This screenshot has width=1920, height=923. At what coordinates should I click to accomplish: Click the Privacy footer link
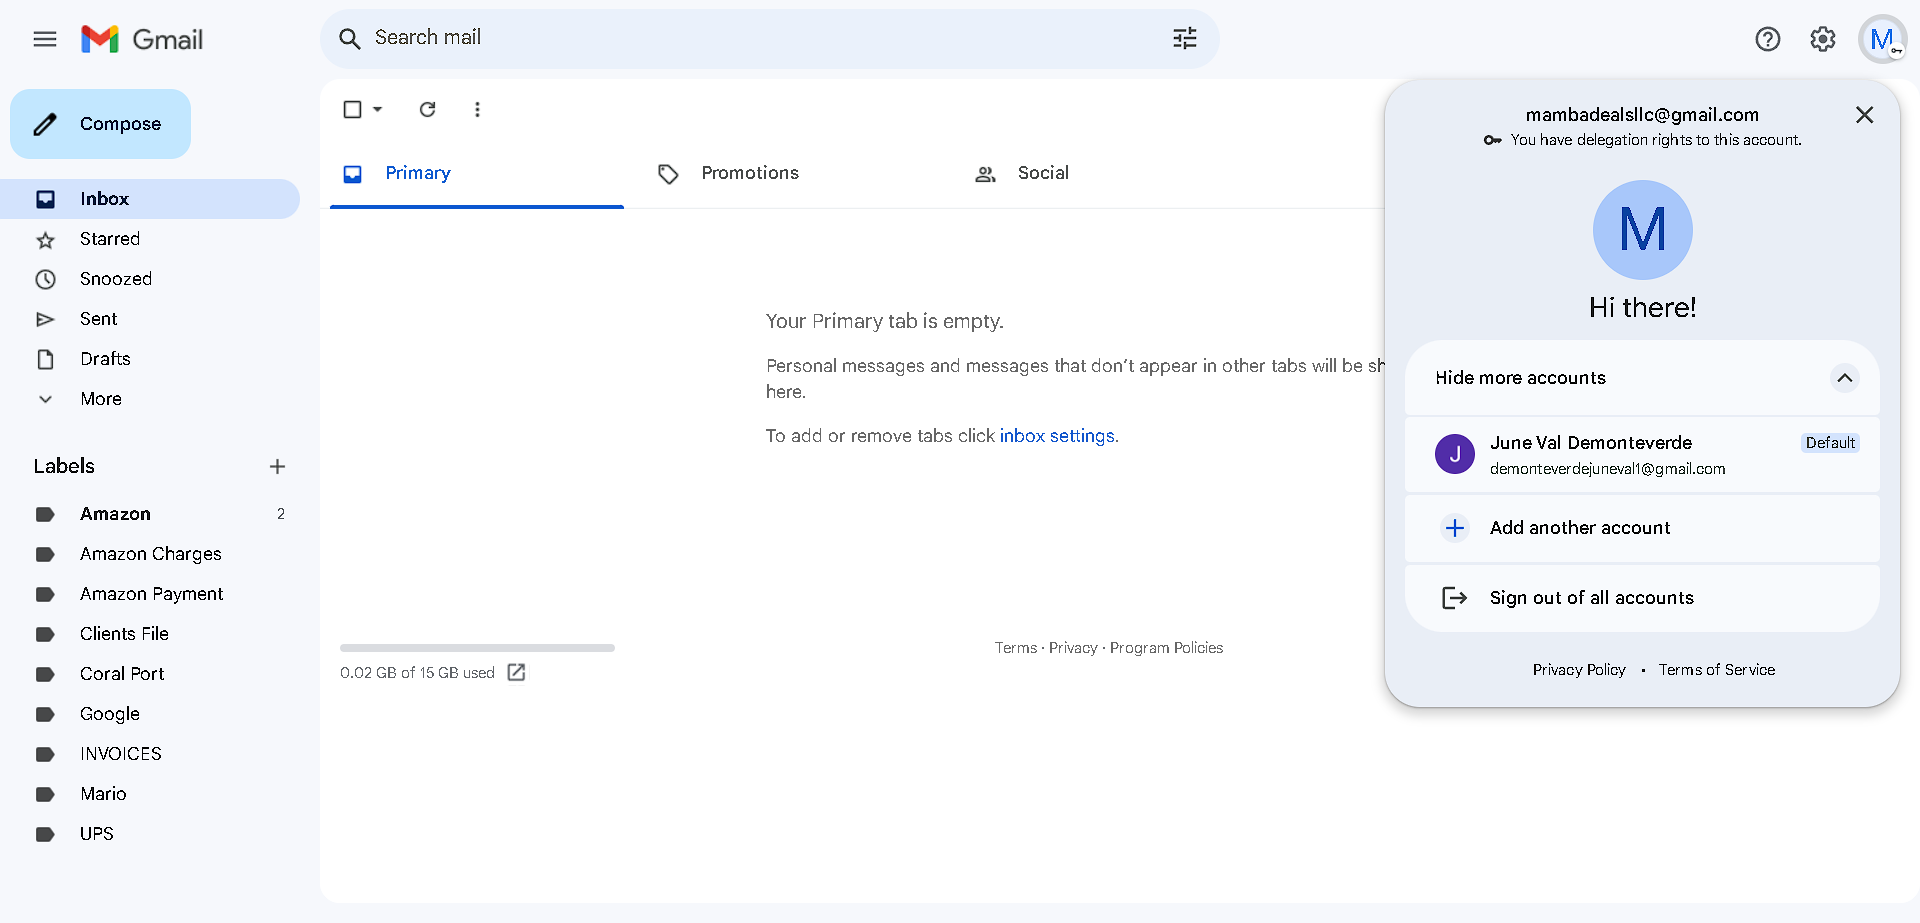(1073, 648)
